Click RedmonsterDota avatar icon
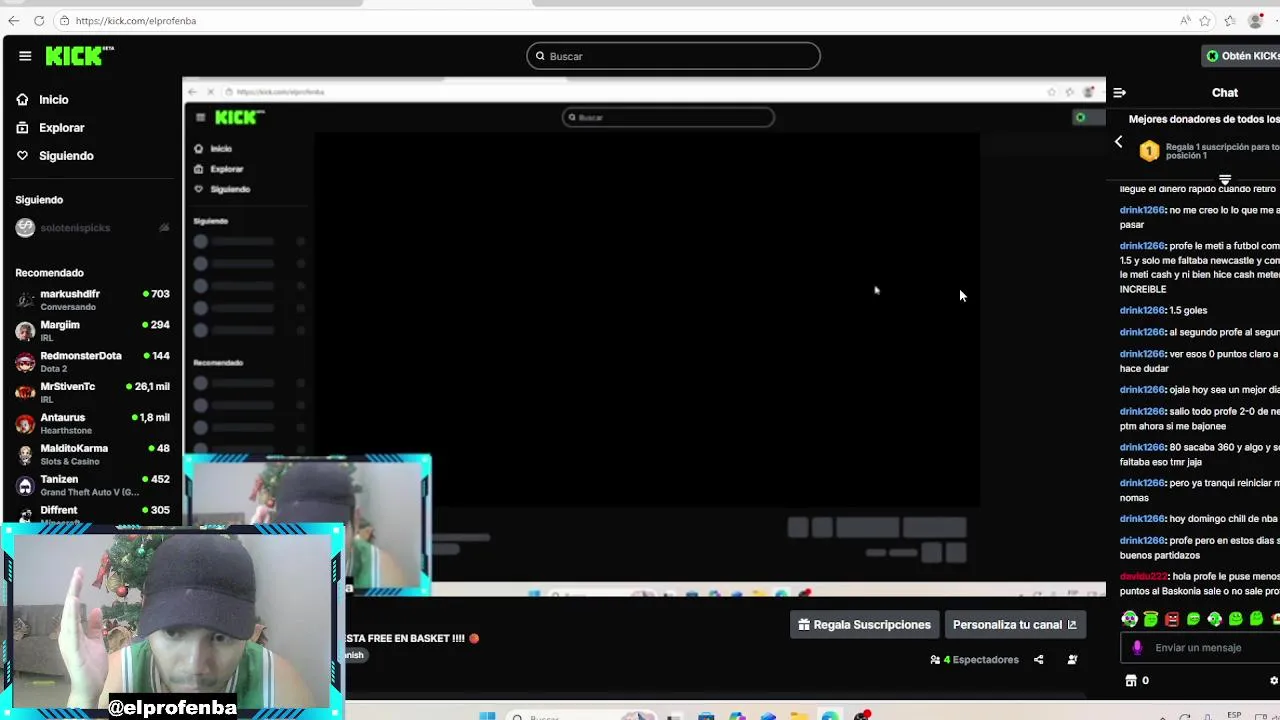Screen dimensions: 1280x720 pos(25,362)
